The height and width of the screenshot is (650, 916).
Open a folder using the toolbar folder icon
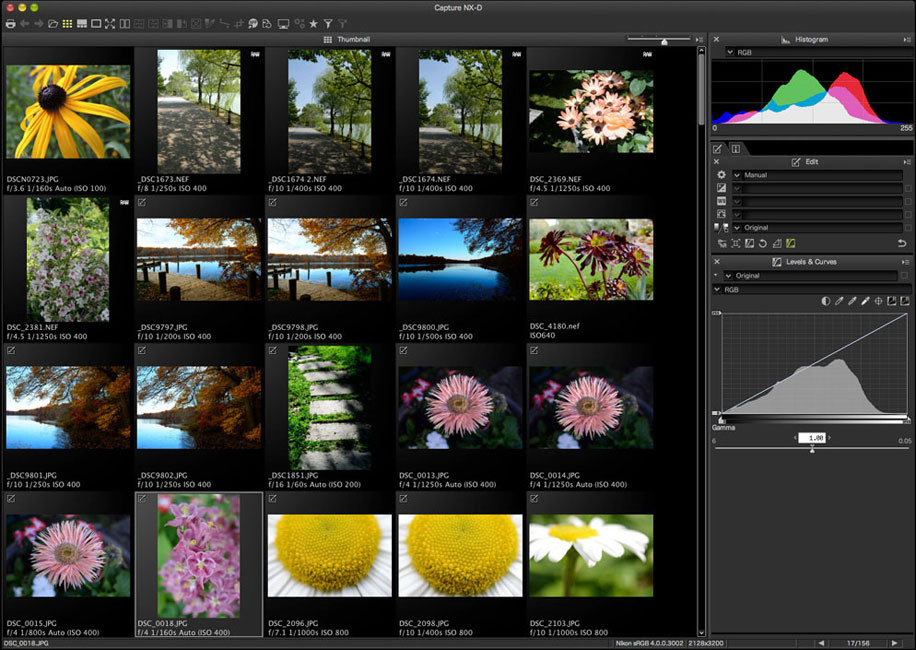pos(53,23)
